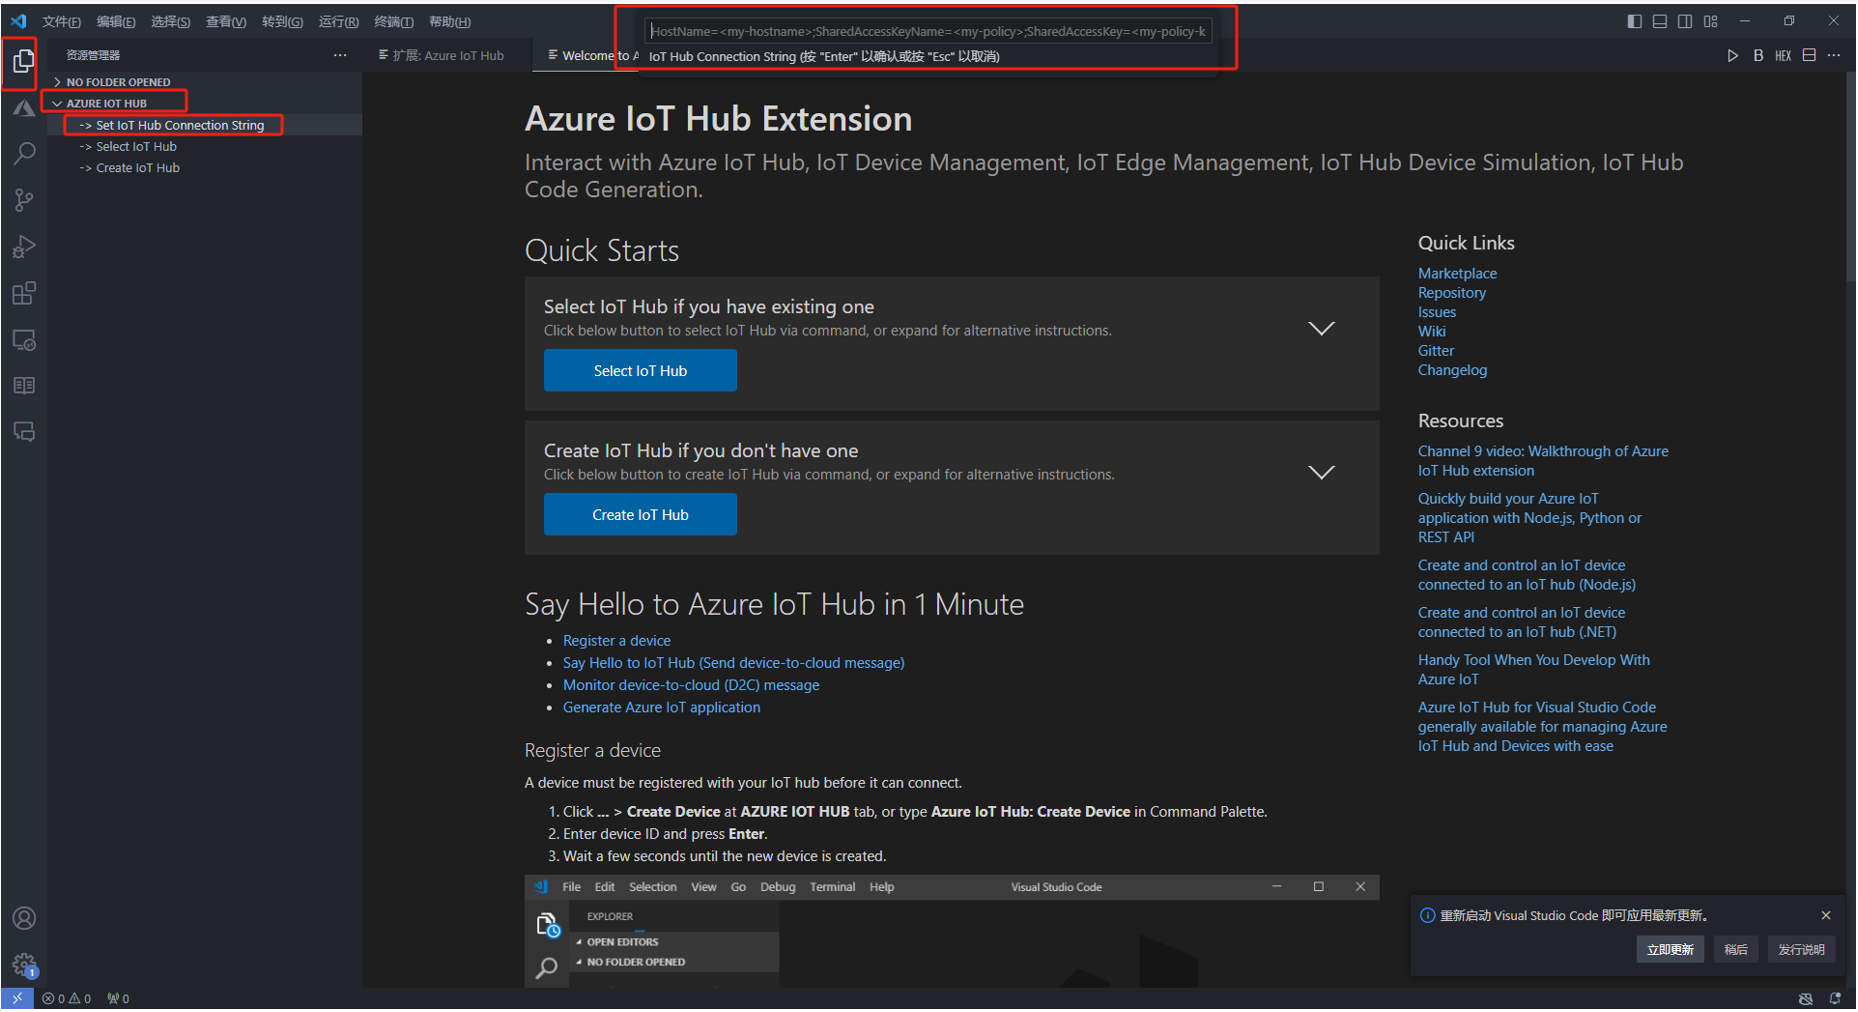The image size is (1858, 1012).
Task: Open the open-book icon in the activity bar
Action: click(24, 386)
